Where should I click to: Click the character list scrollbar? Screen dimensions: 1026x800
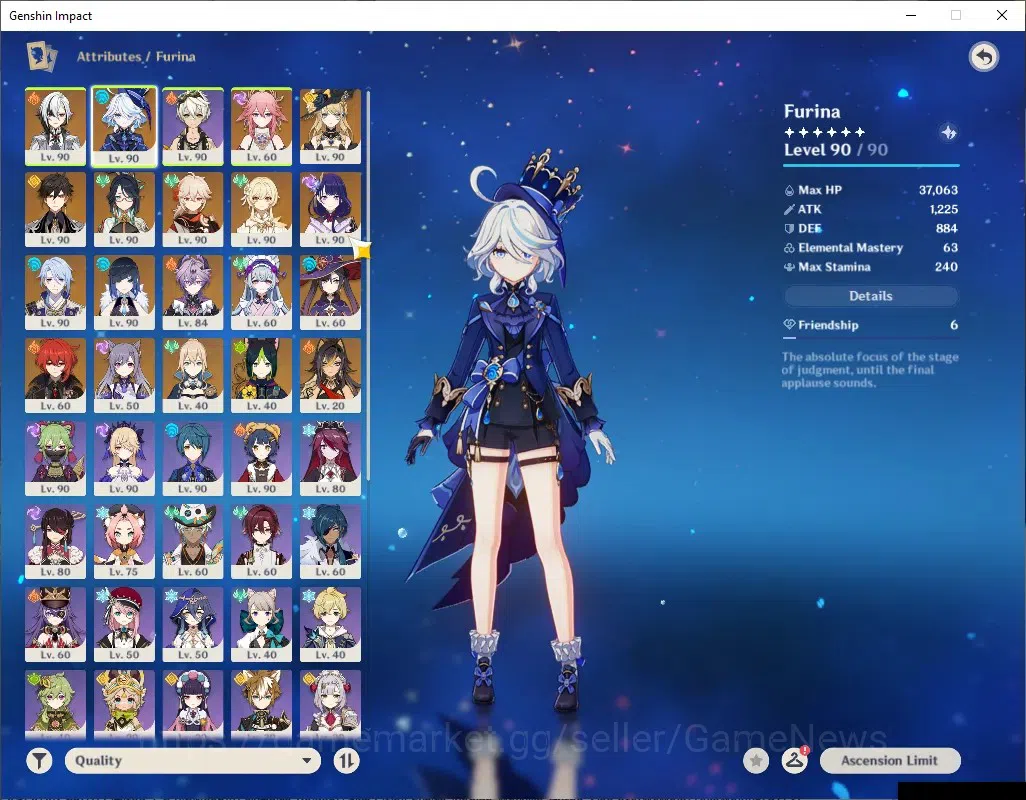(x=368, y=285)
